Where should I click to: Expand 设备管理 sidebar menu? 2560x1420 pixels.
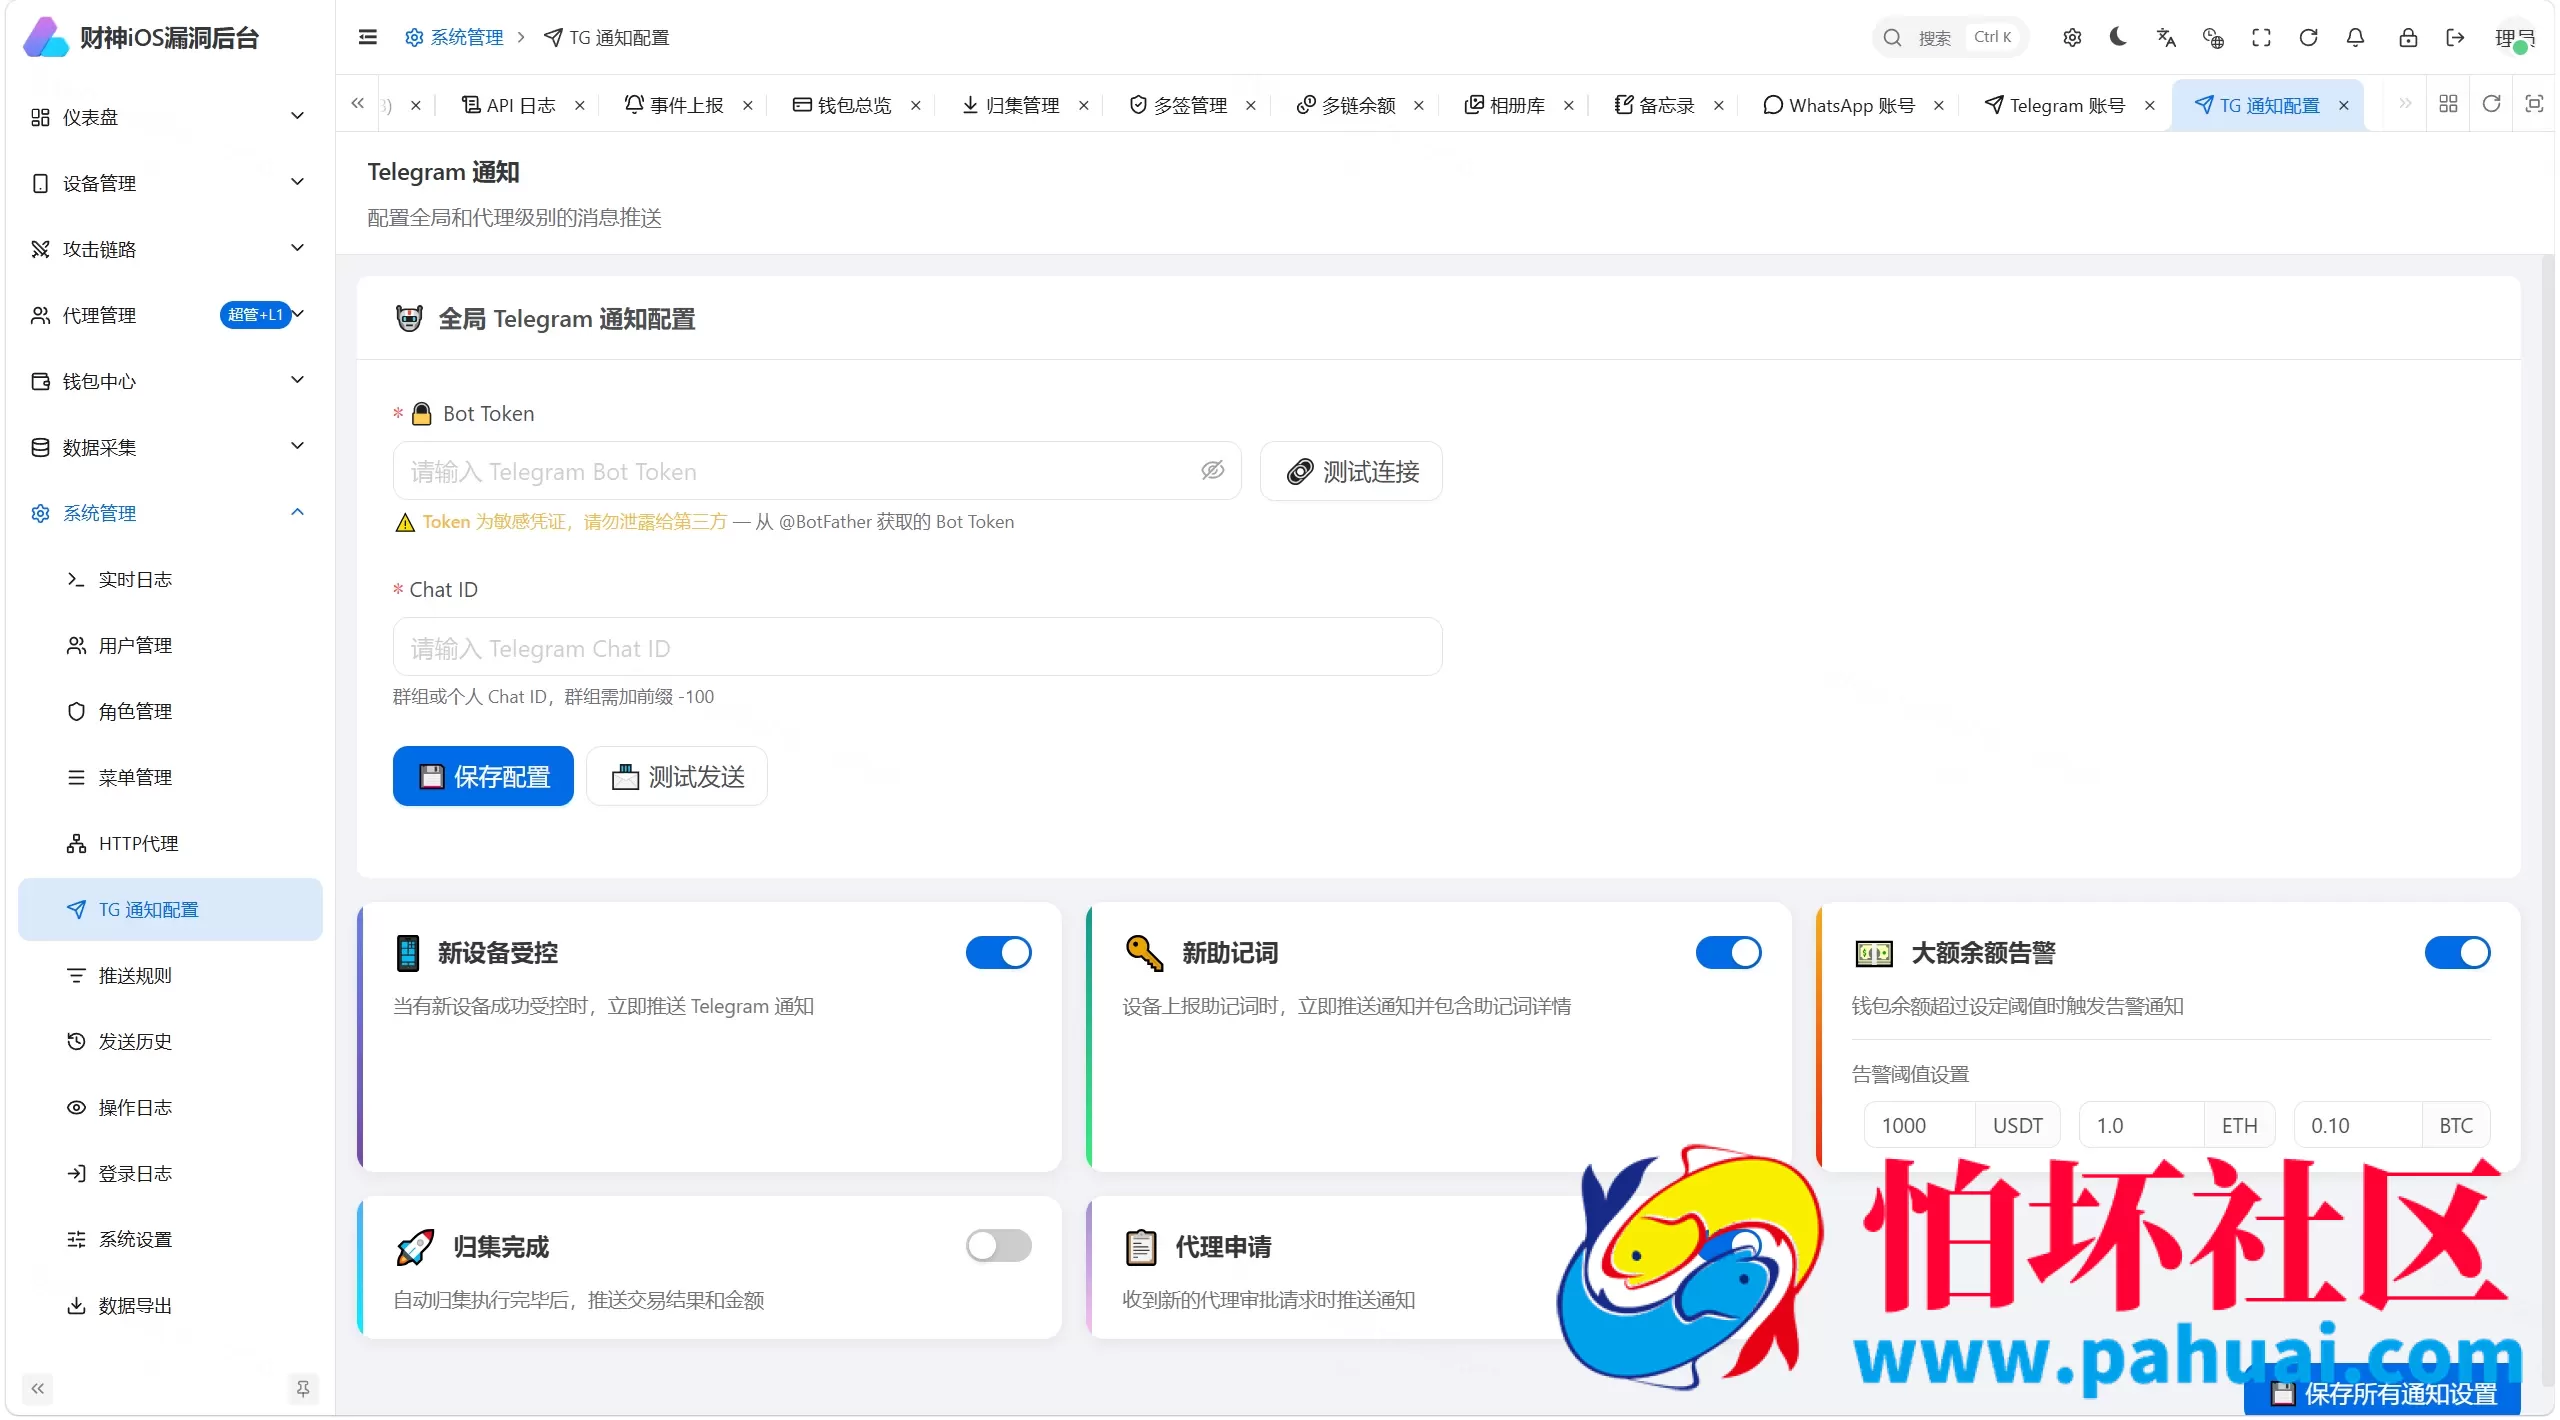click(168, 183)
